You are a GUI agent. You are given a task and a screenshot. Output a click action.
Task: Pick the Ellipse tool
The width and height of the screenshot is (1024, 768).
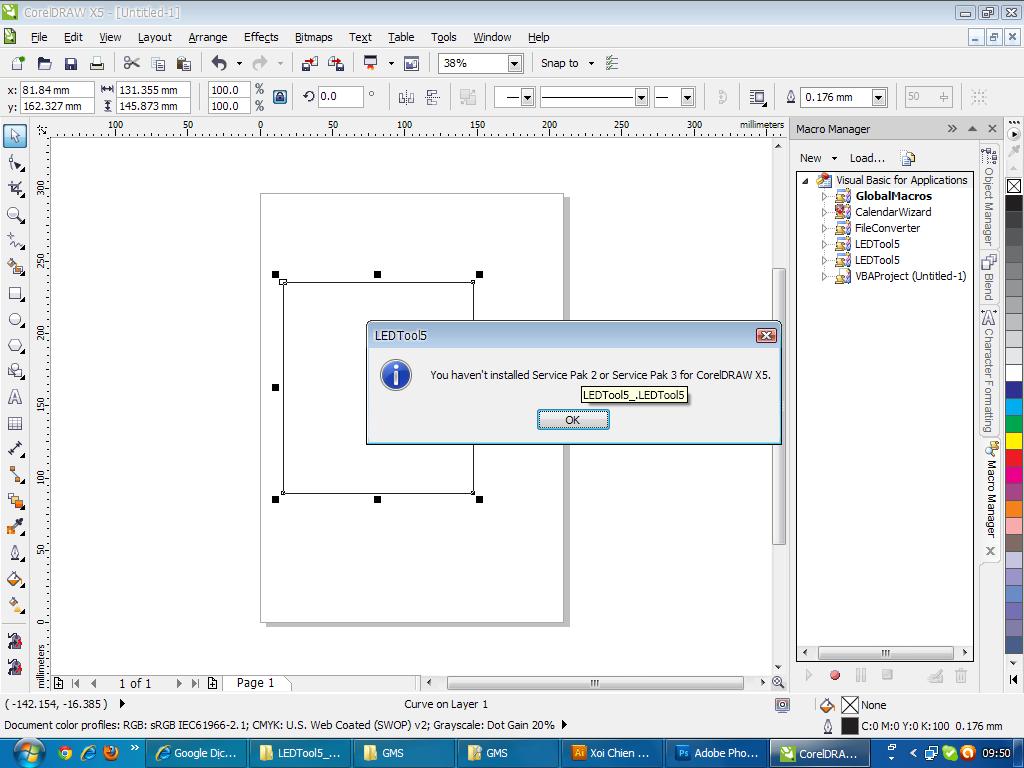point(15,320)
